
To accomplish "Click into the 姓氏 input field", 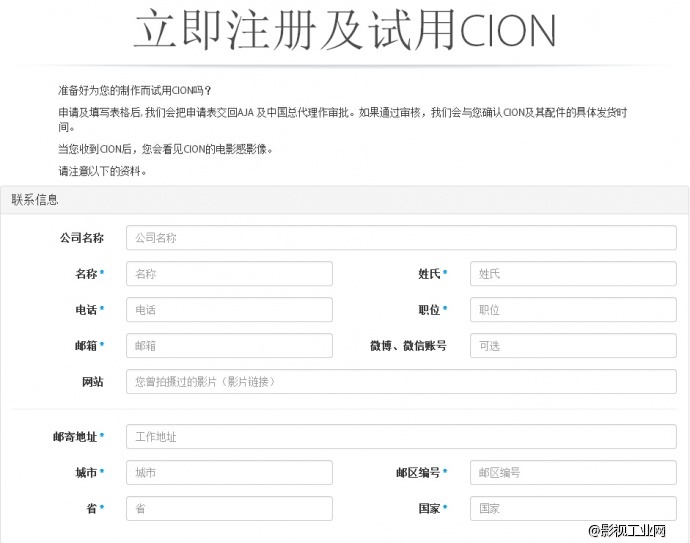I will (x=573, y=274).
